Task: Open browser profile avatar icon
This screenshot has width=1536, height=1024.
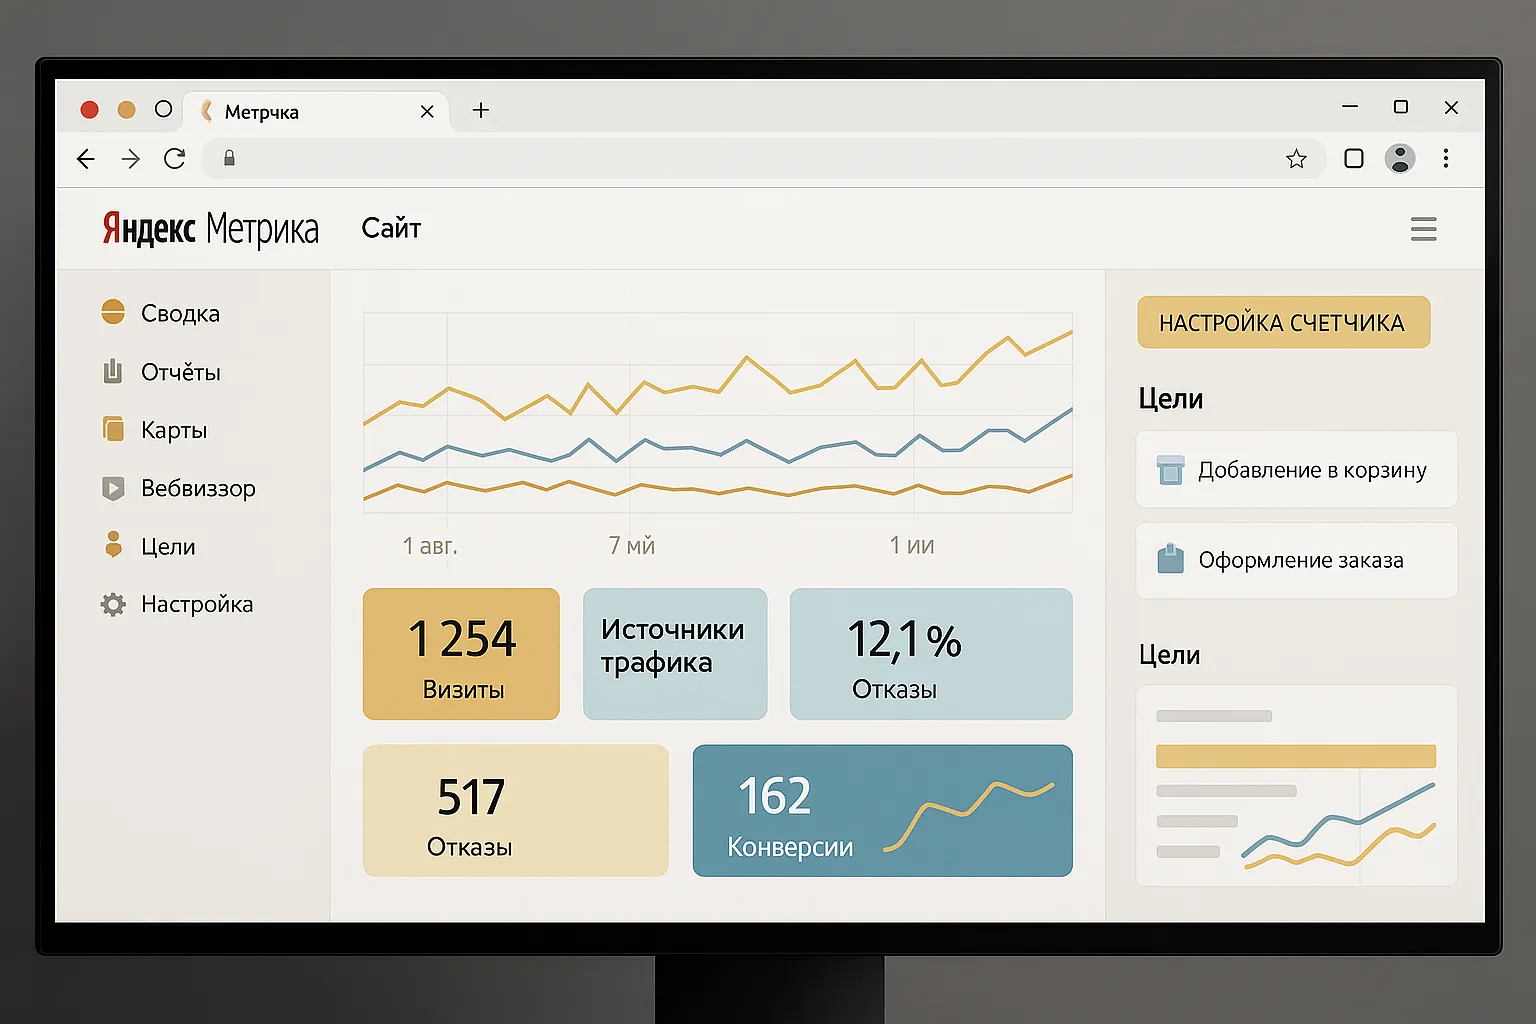Action: [x=1400, y=158]
